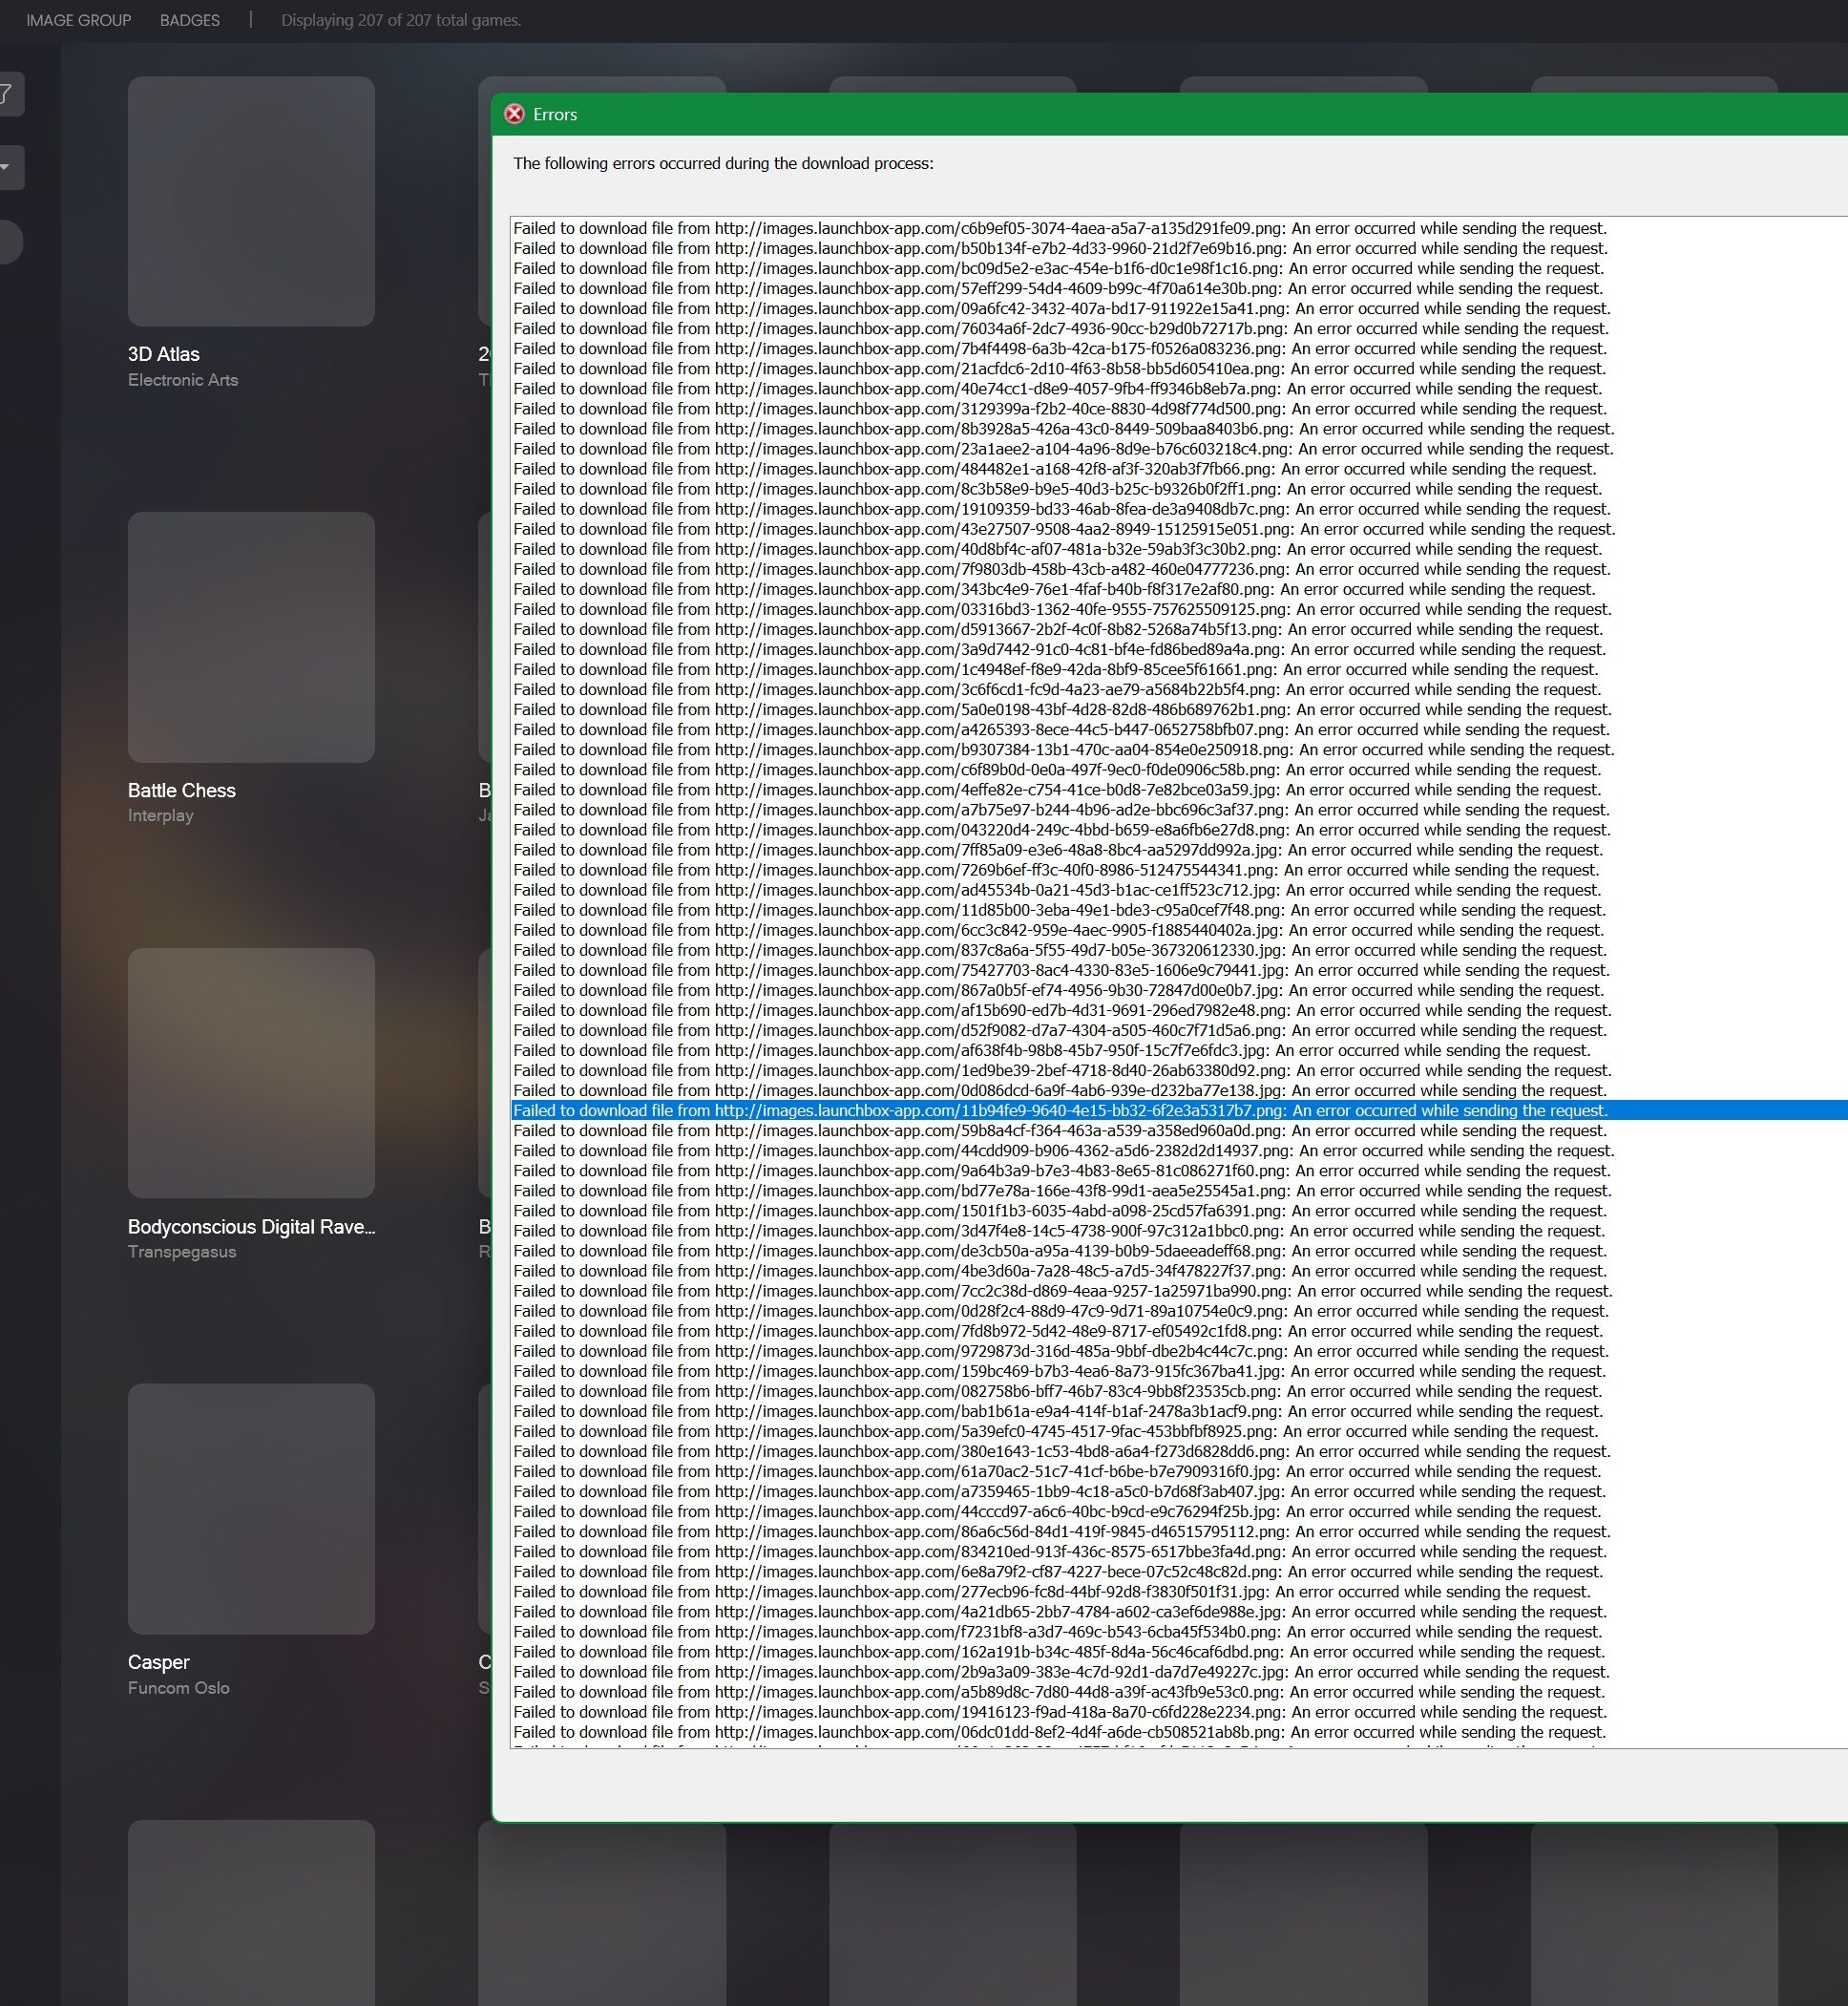Select the error row containing 44cdd909-b906-4362
The image size is (1848, 2006).
(x=1179, y=1150)
